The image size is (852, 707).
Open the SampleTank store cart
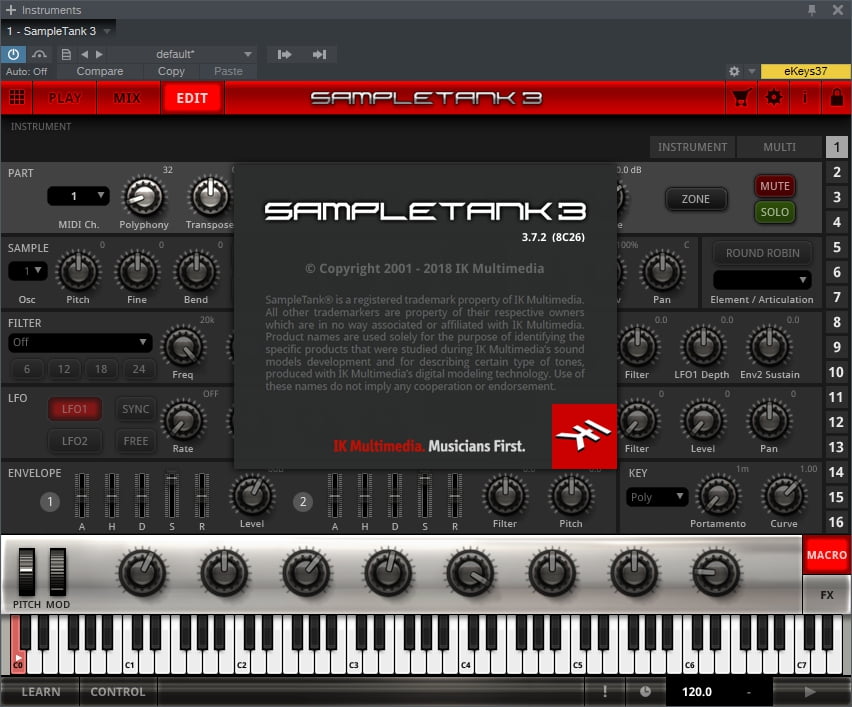click(741, 98)
